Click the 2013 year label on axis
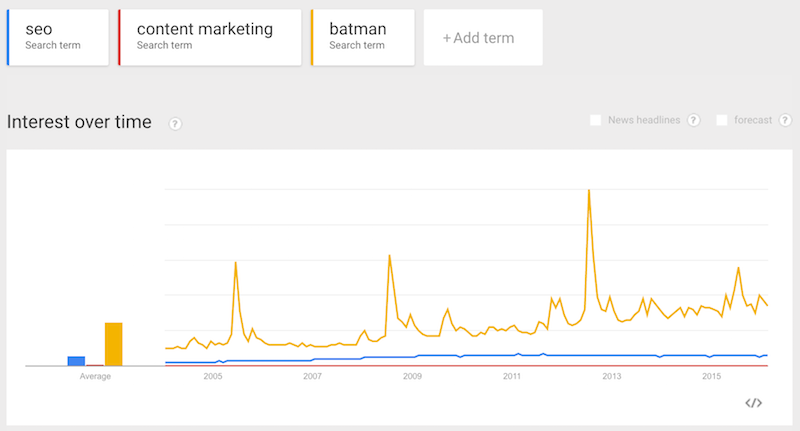Viewport: 800px width, 431px height. point(612,377)
